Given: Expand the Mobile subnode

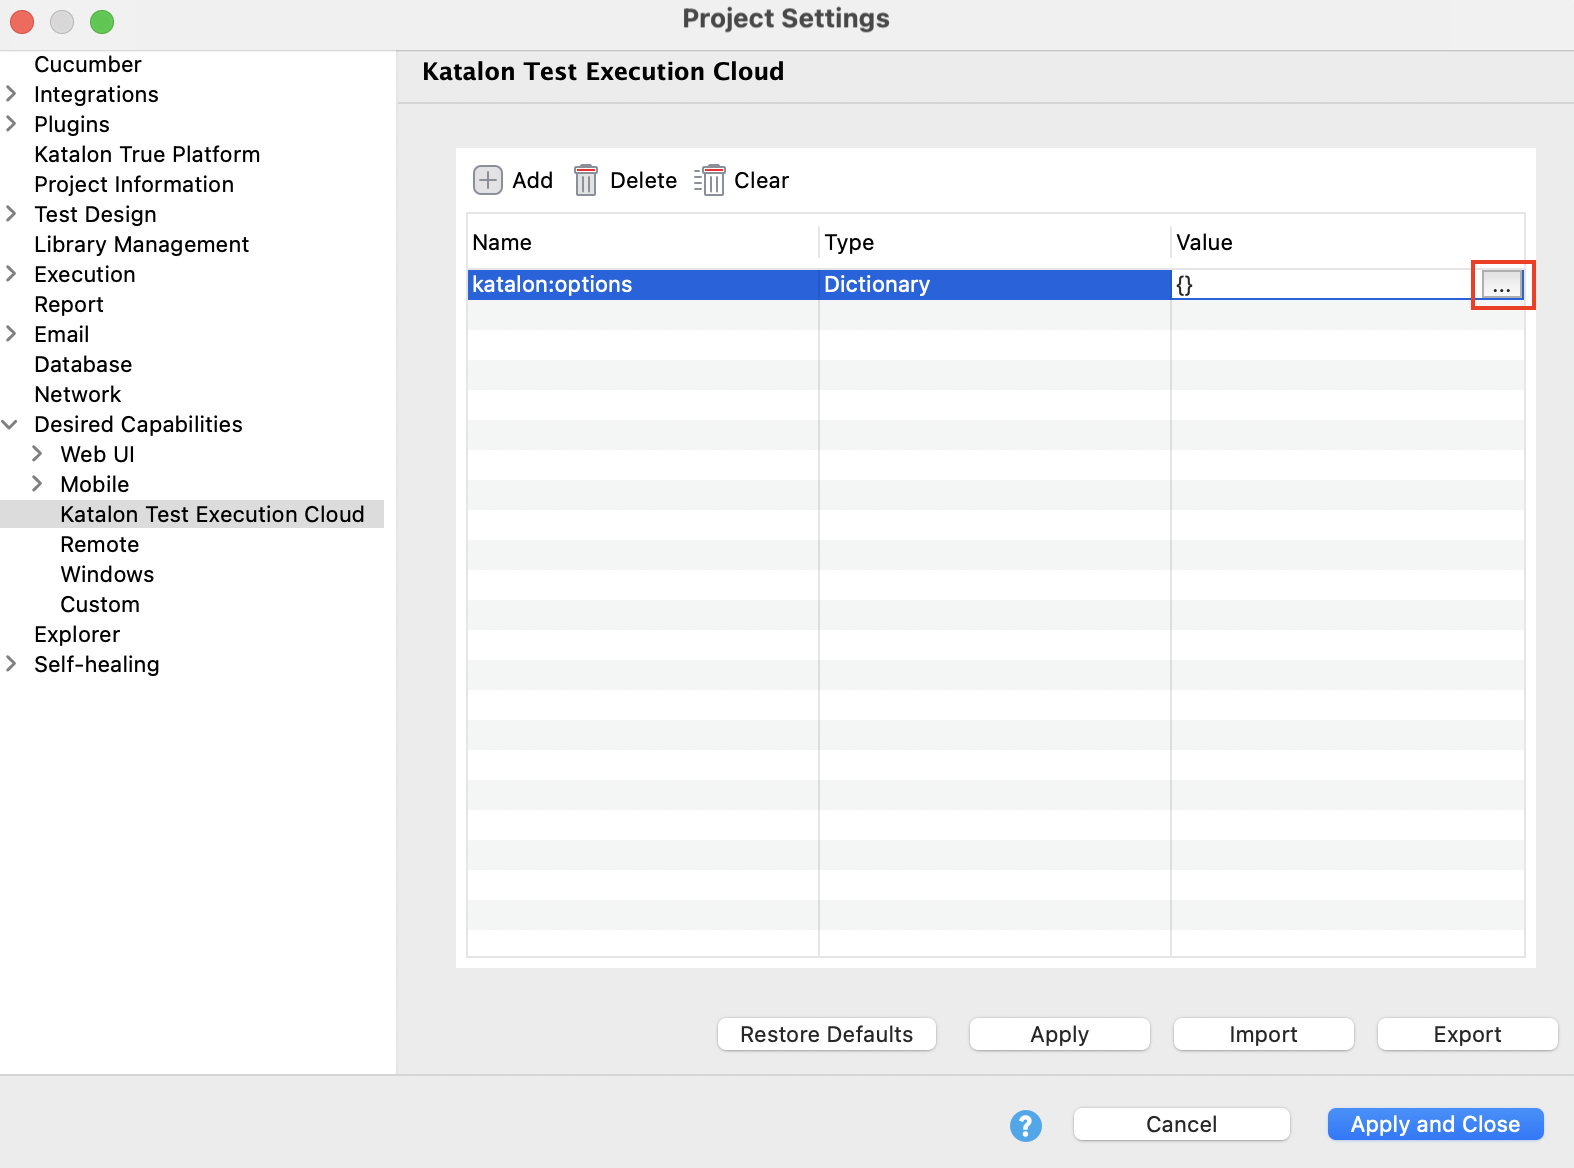Looking at the screenshot, I should point(37,484).
